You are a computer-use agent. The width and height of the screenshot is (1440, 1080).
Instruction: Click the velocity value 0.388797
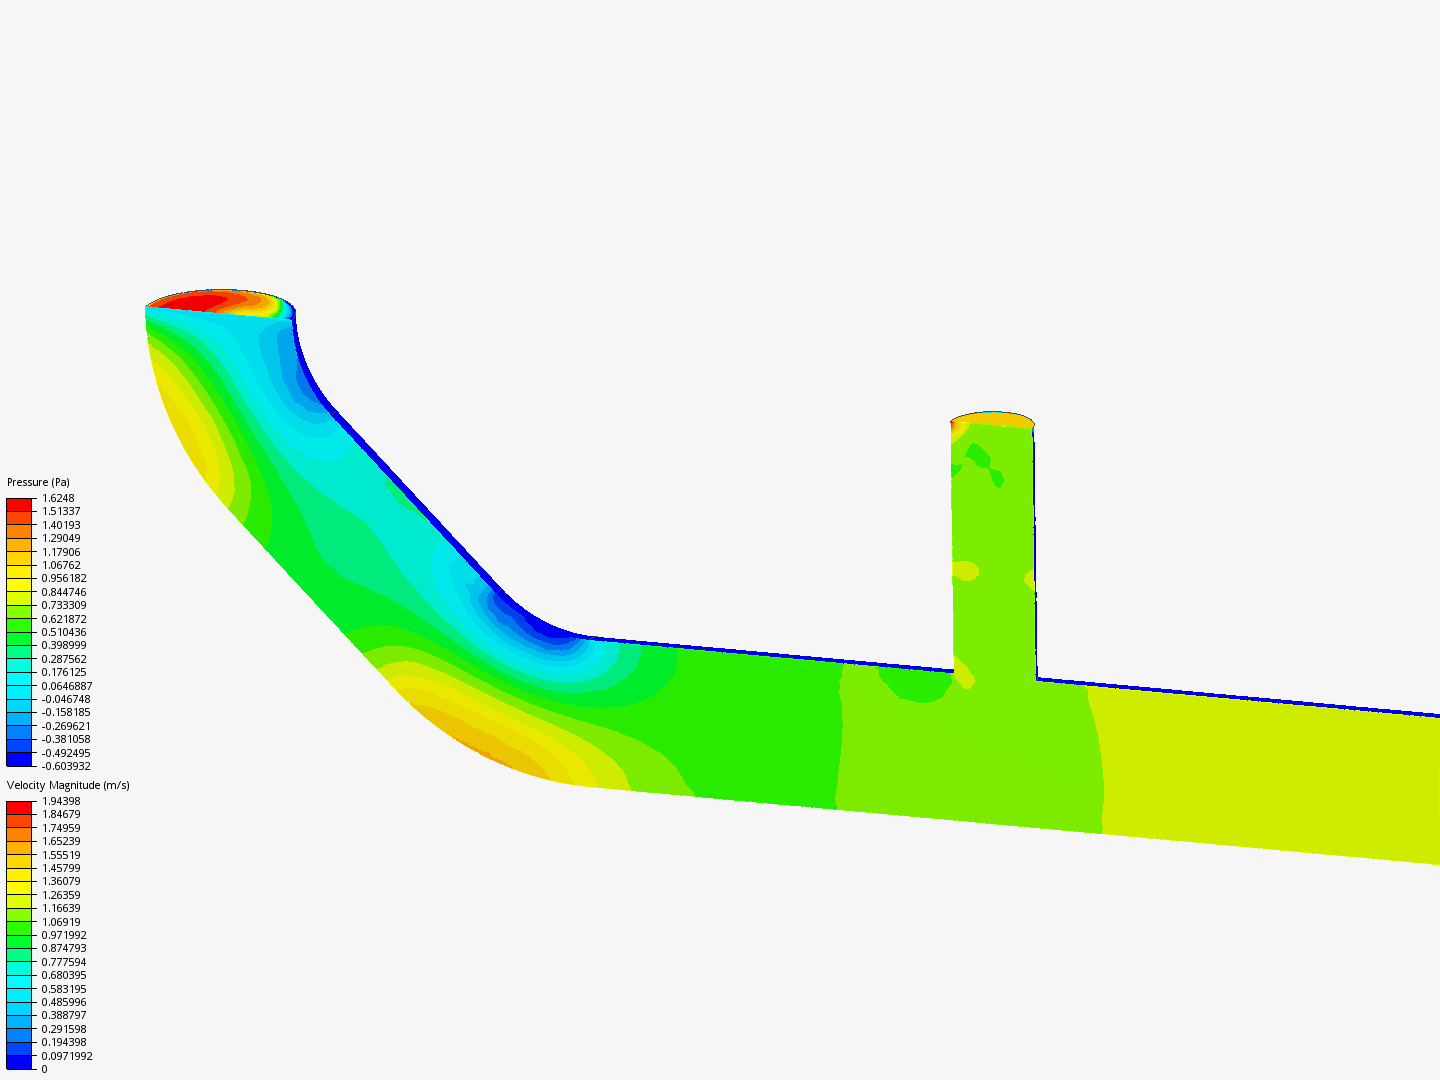pyautogui.click(x=64, y=1015)
